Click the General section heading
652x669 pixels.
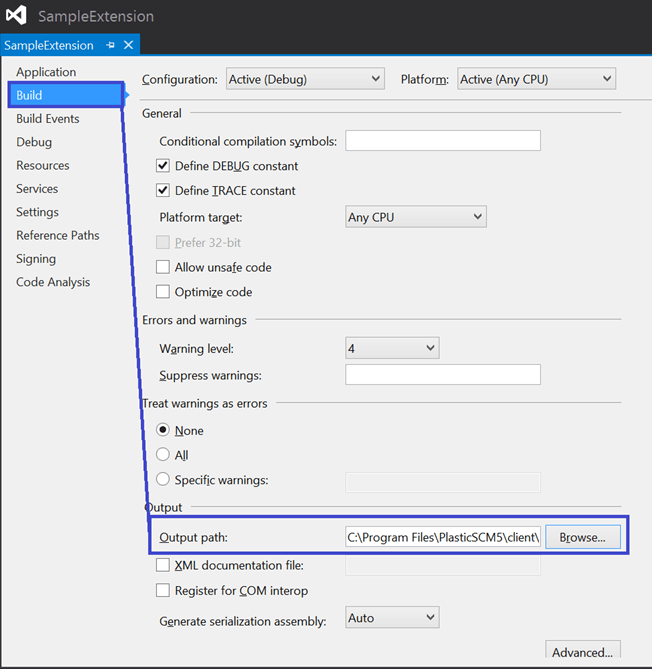coord(162,113)
